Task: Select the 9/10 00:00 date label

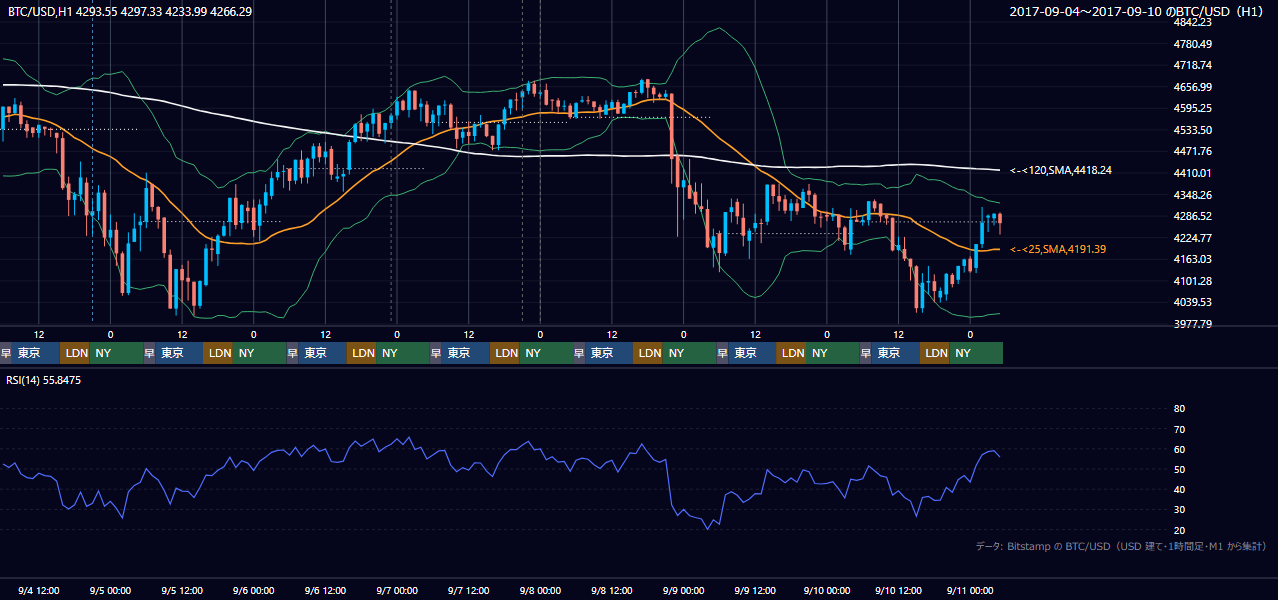Action: (826, 590)
